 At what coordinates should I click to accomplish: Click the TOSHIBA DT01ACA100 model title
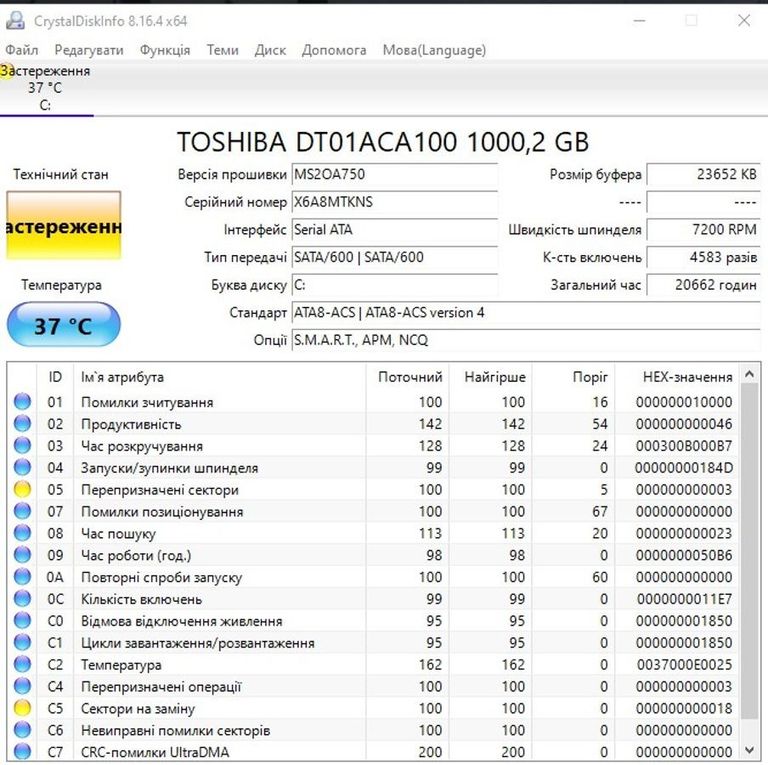click(383, 142)
